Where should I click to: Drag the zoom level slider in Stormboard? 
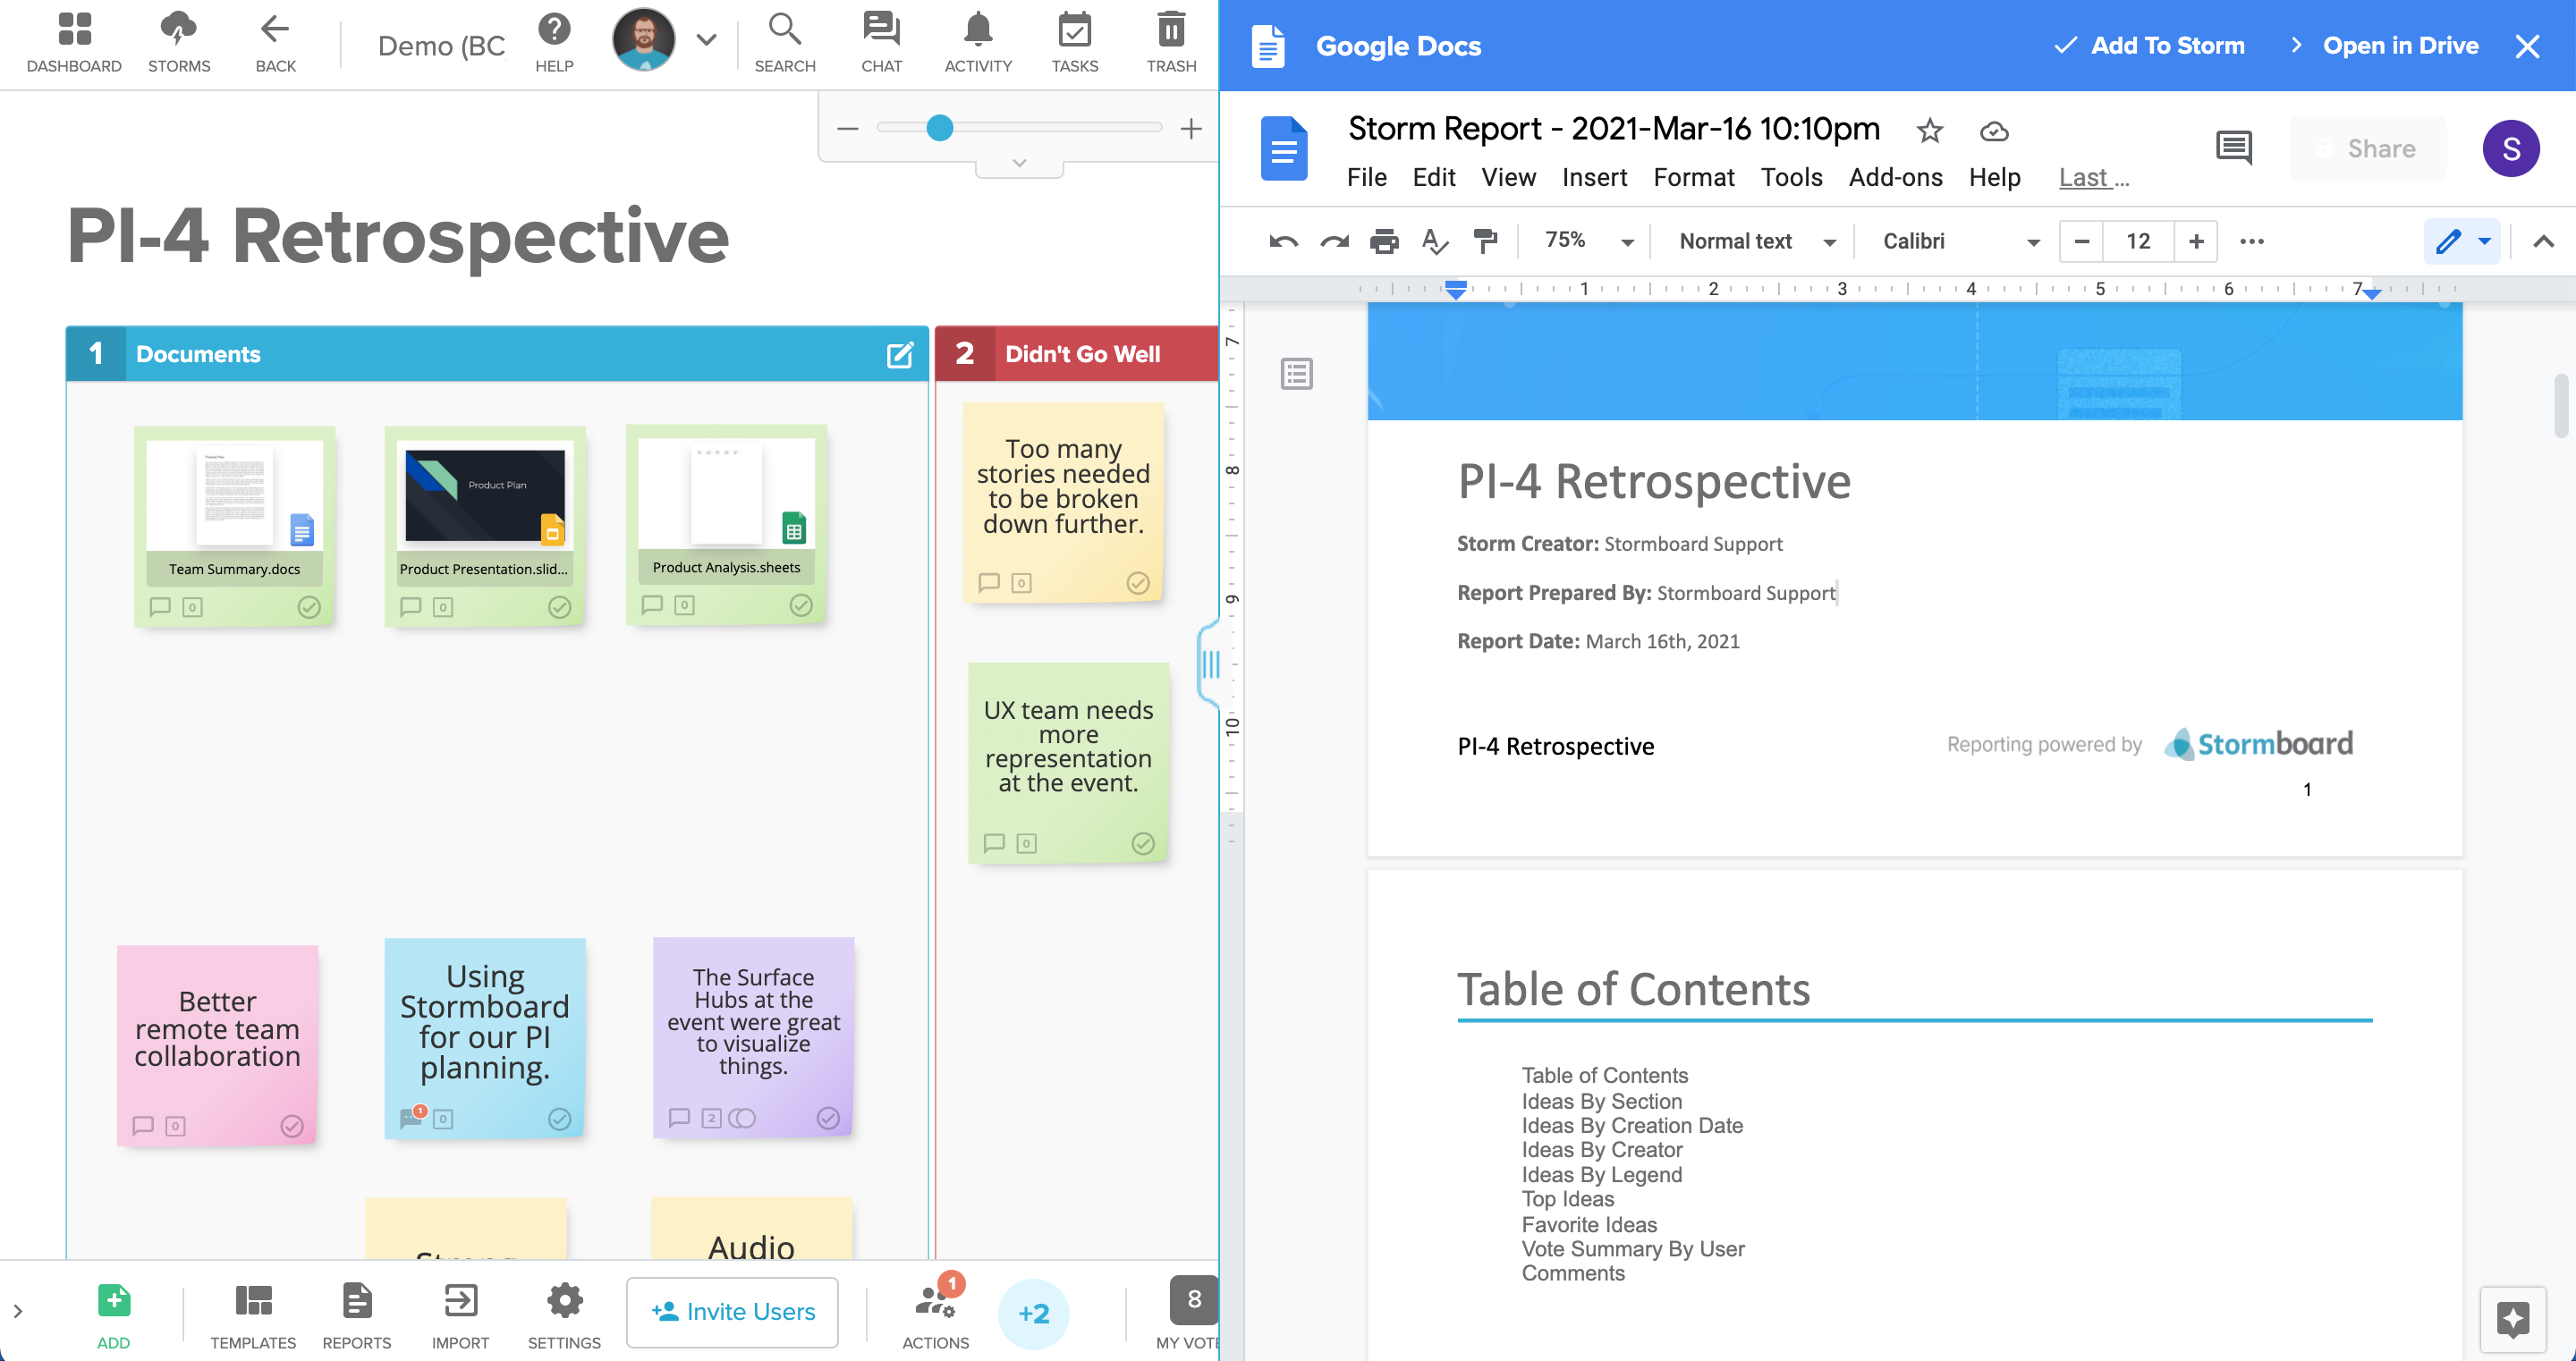coord(937,128)
